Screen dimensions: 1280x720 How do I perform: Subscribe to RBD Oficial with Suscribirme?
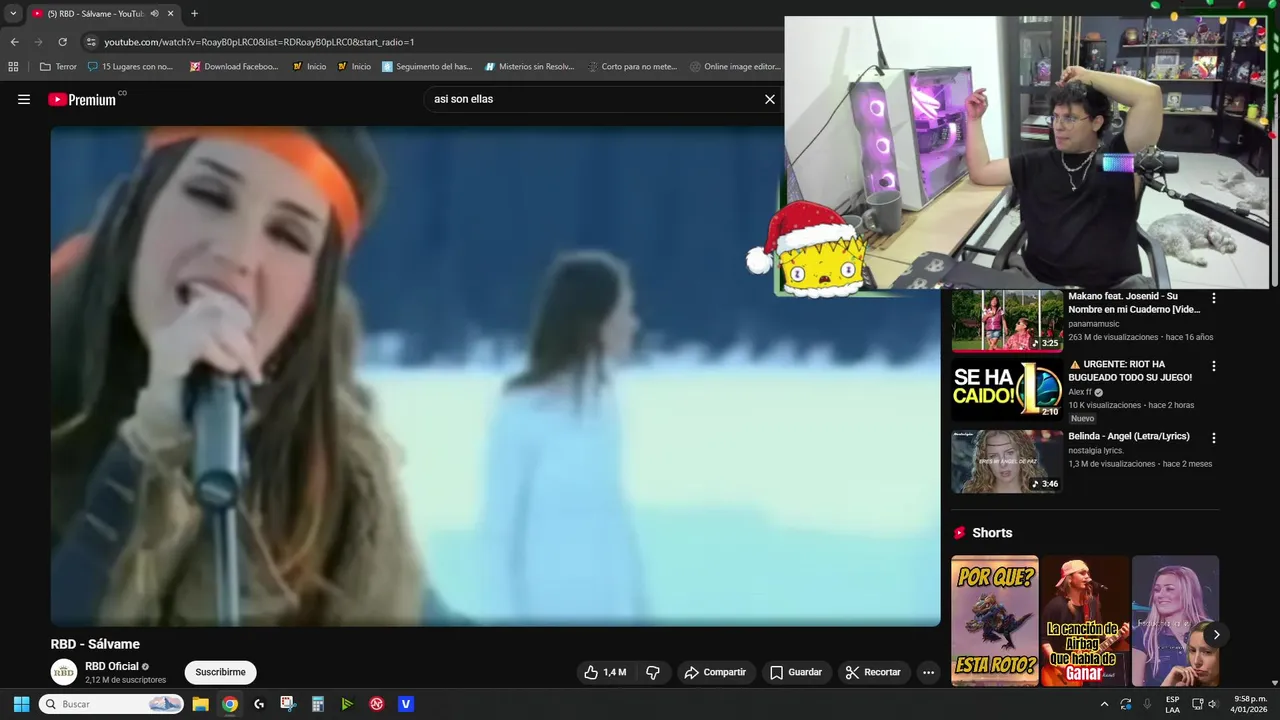pos(220,672)
